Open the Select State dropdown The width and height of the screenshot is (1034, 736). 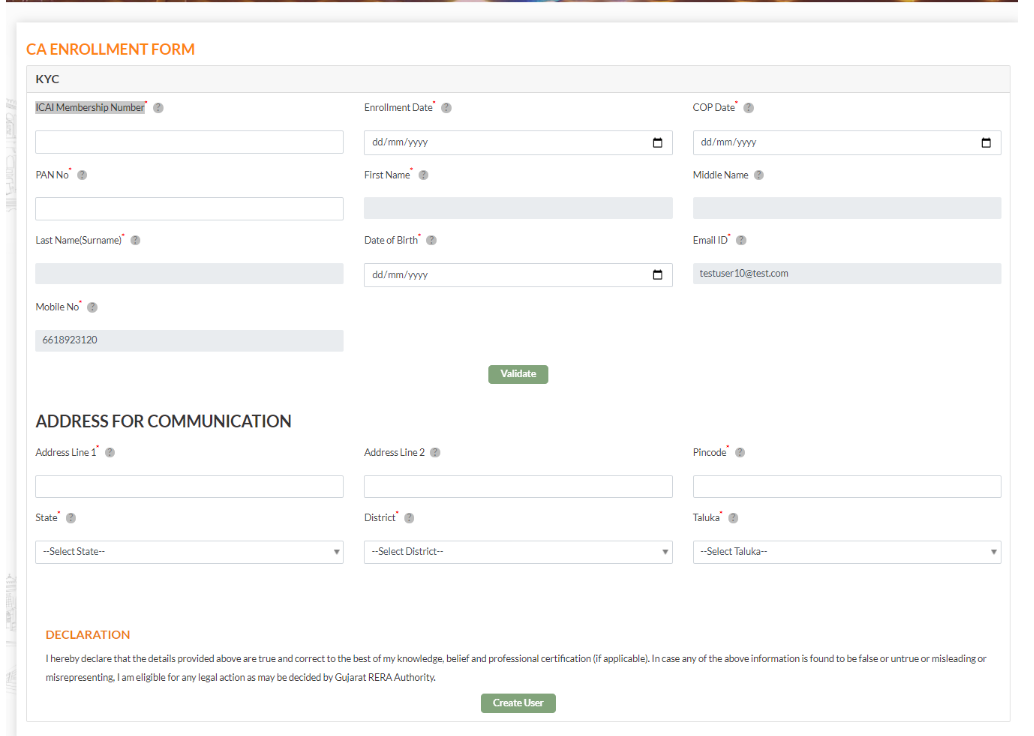click(189, 552)
